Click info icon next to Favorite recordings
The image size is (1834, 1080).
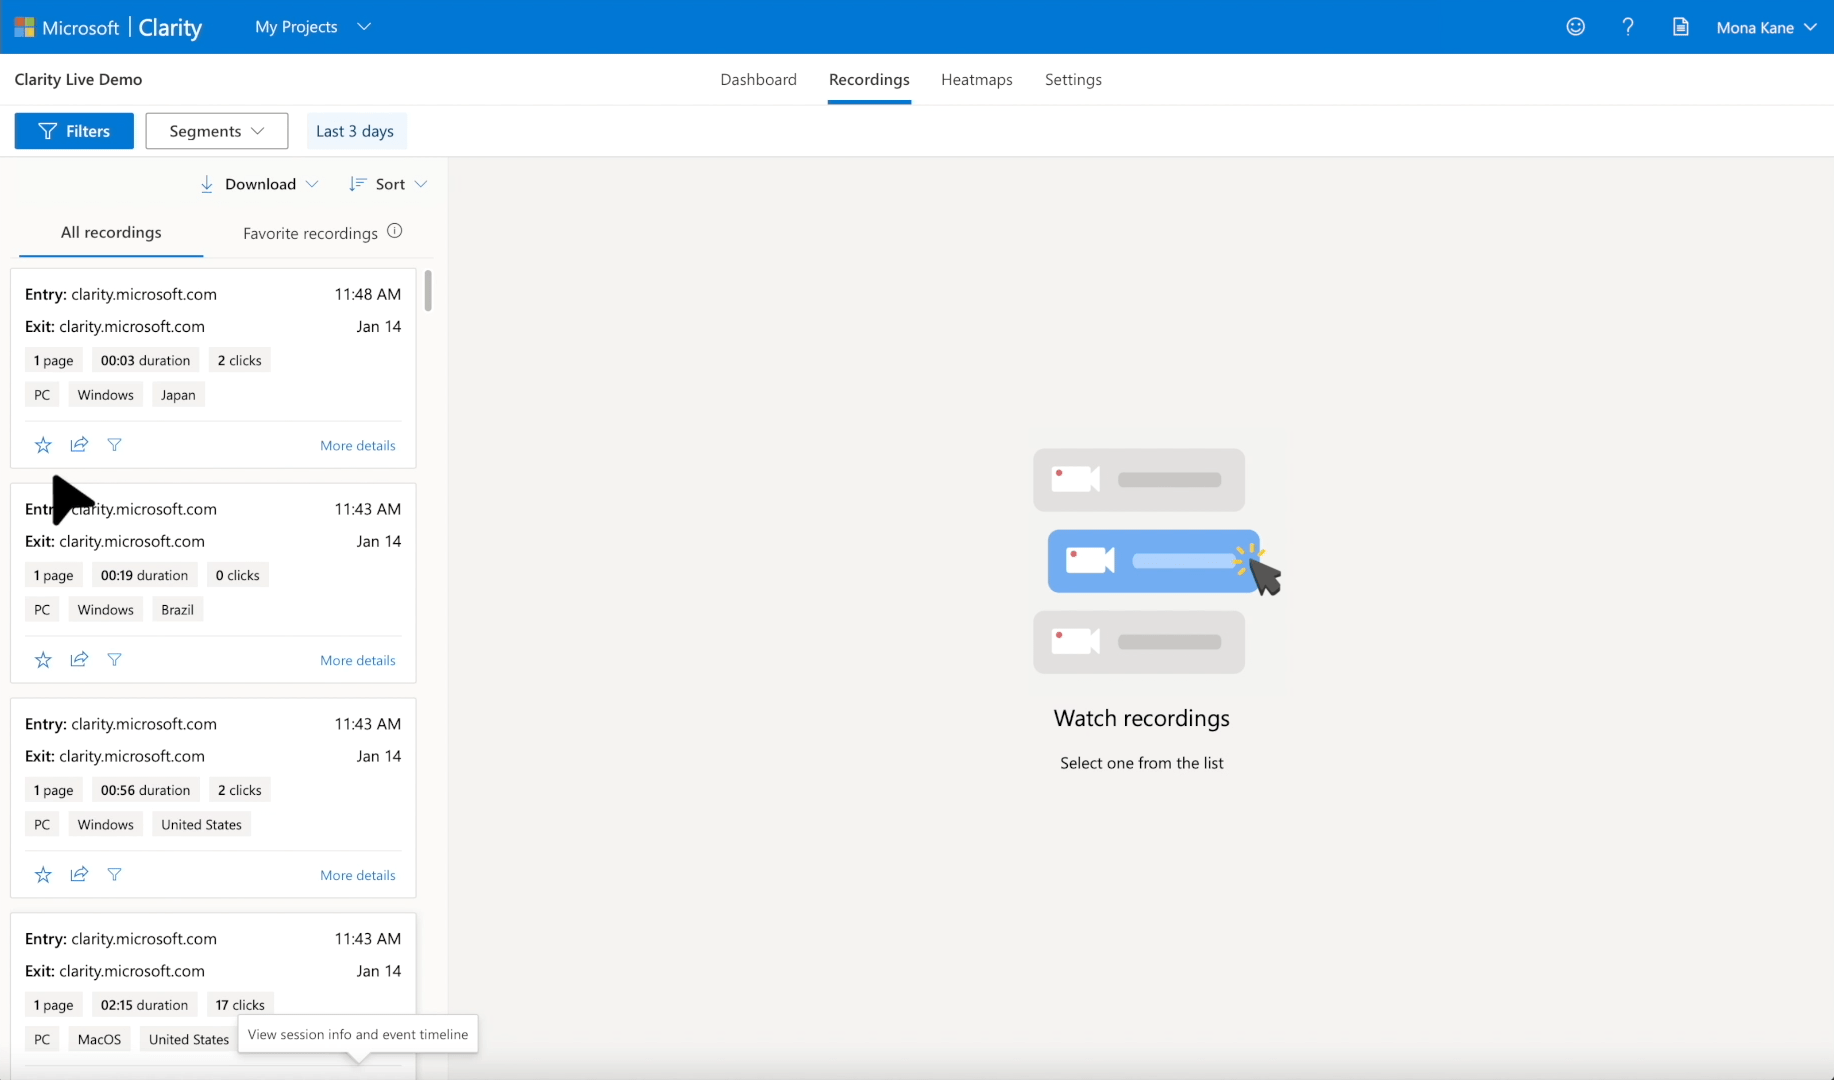point(395,232)
